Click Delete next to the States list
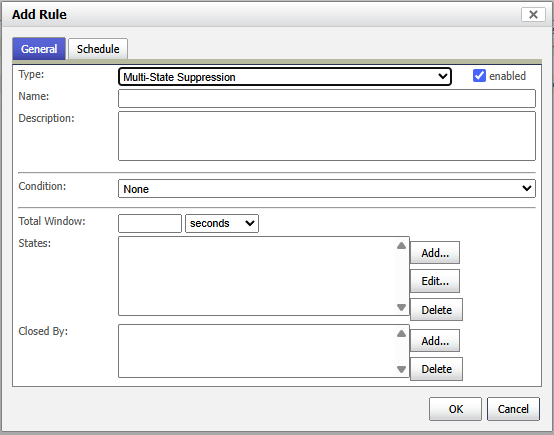Screen dimensions: 554x435 coord(436,310)
